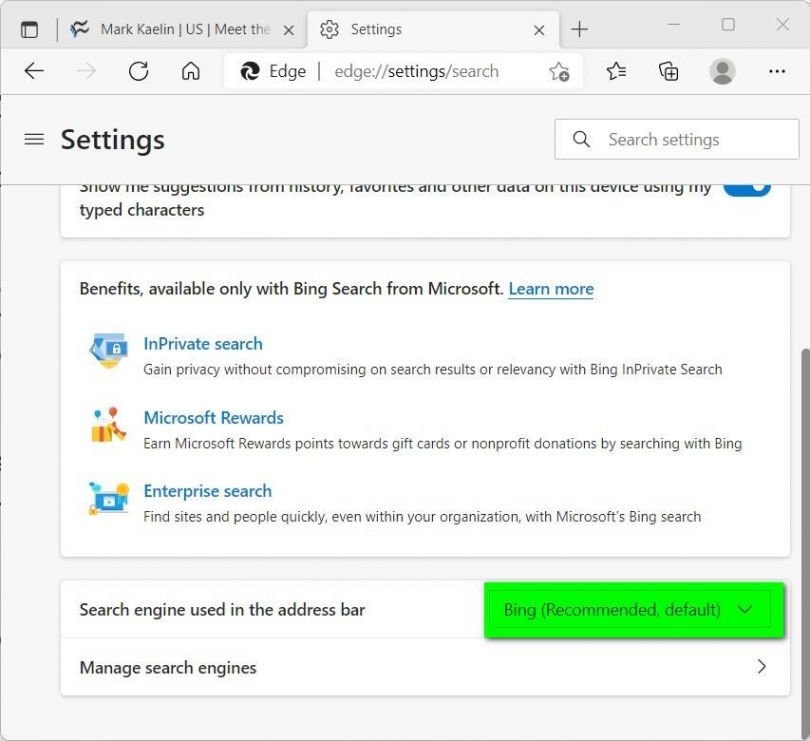Click the InPrivate search link
Image resolution: width=810 pixels, height=741 pixels.
pyautogui.click(x=202, y=343)
